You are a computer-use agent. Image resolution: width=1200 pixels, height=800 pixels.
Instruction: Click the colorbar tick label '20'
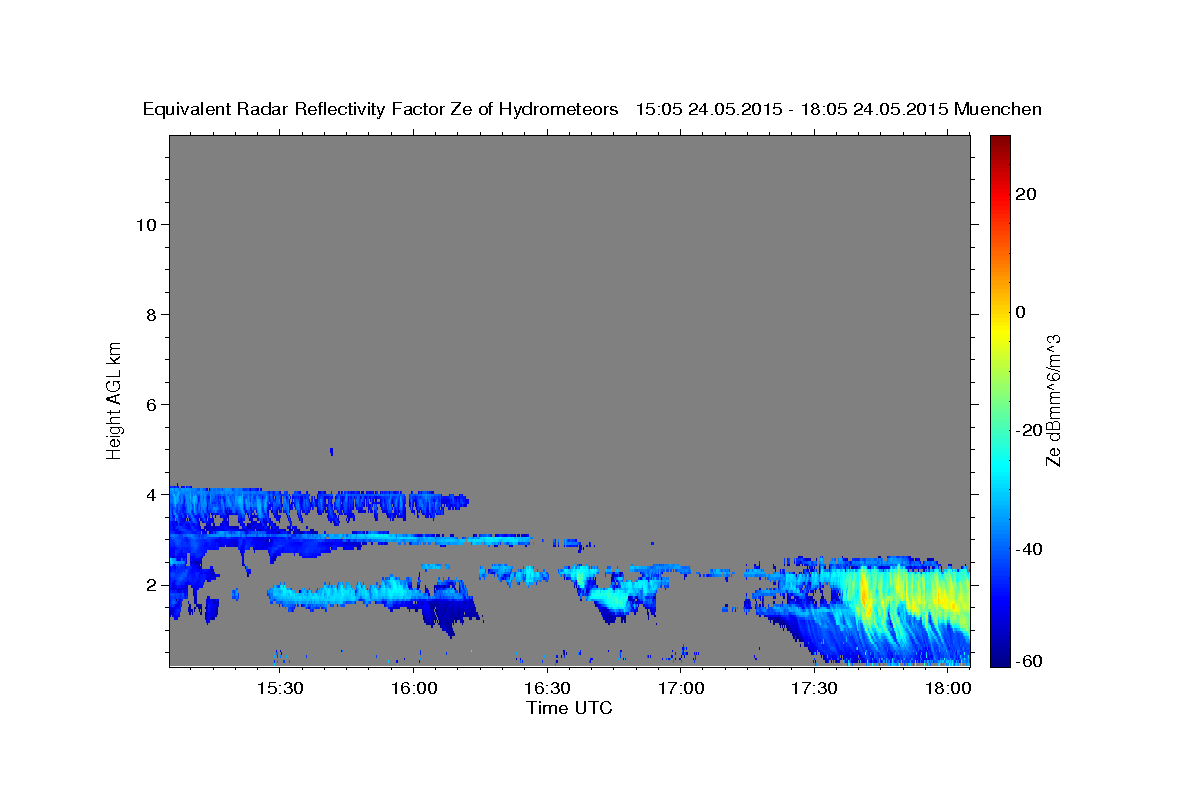coord(1026,194)
